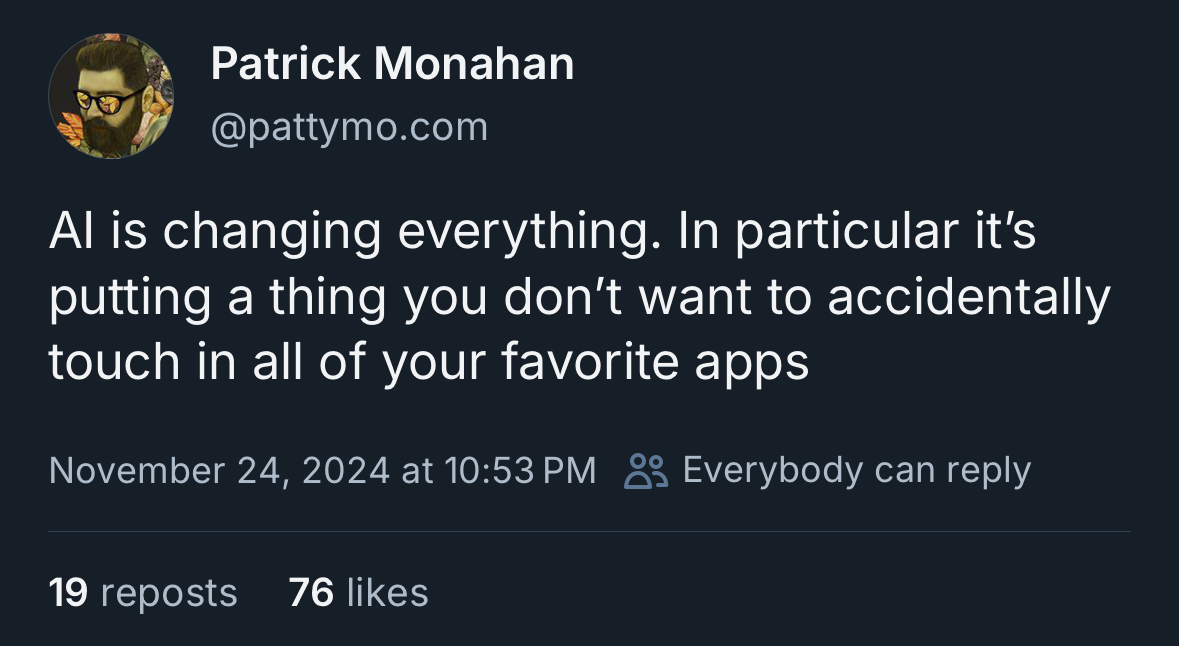This screenshot has width=1179, height=646.
Task: View the 76 likes list
Action: pos(359,592)
